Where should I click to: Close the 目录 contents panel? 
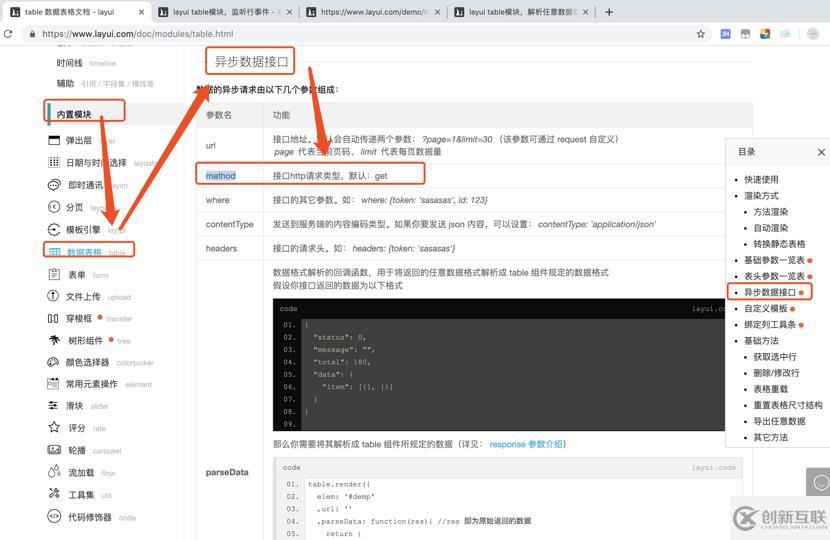(821, 152)
